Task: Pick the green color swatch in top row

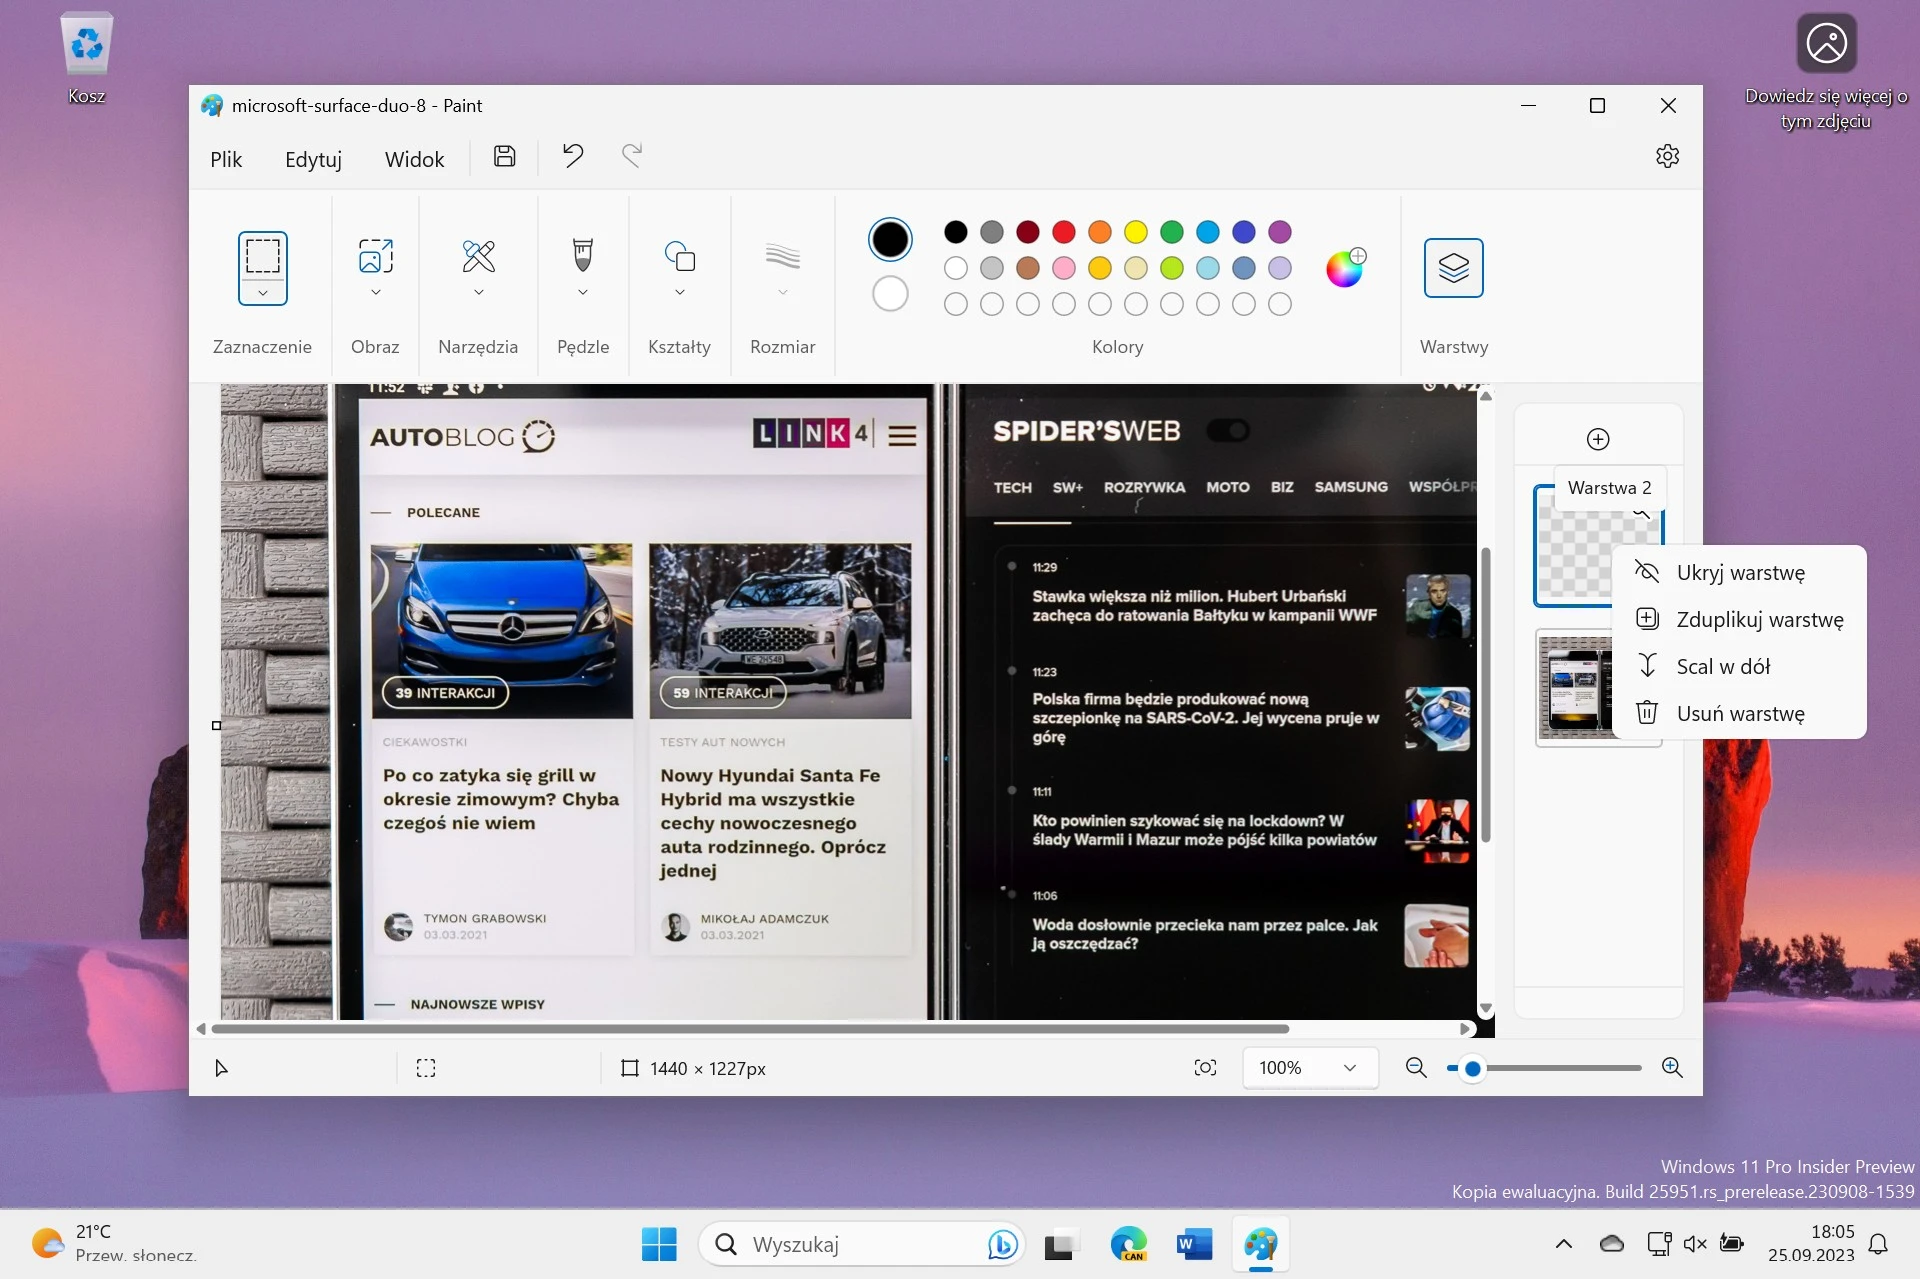Action: coord(1172,232)
